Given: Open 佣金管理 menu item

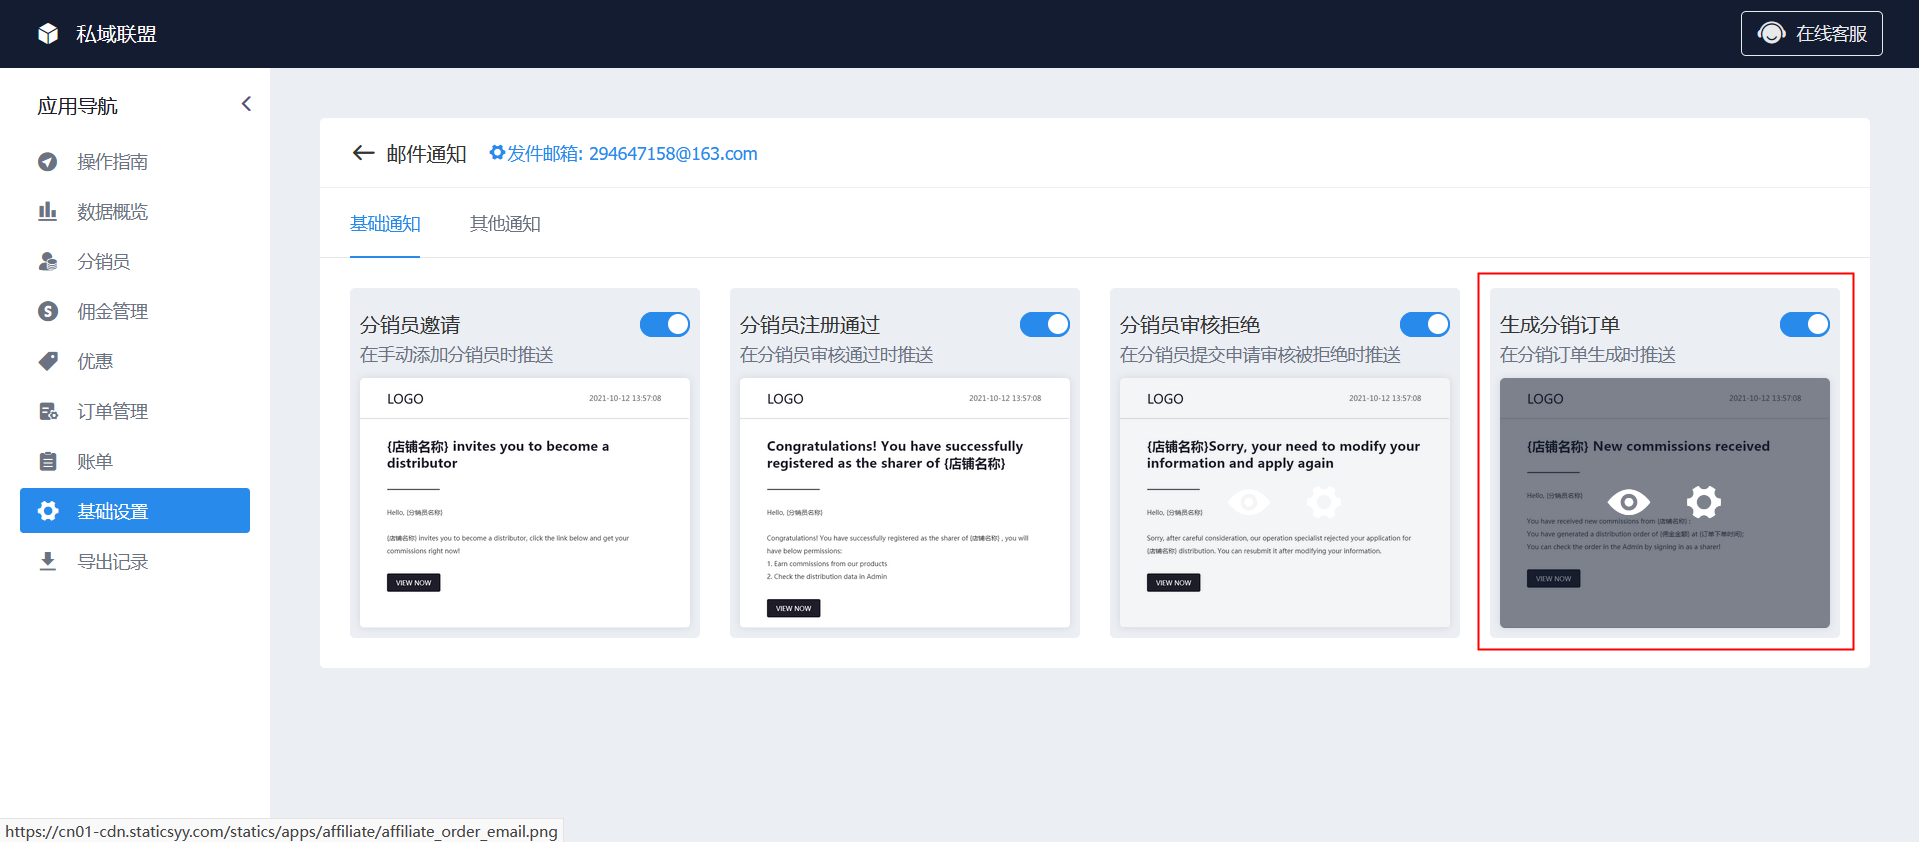Looking at the screenshot, I should 135,311.
